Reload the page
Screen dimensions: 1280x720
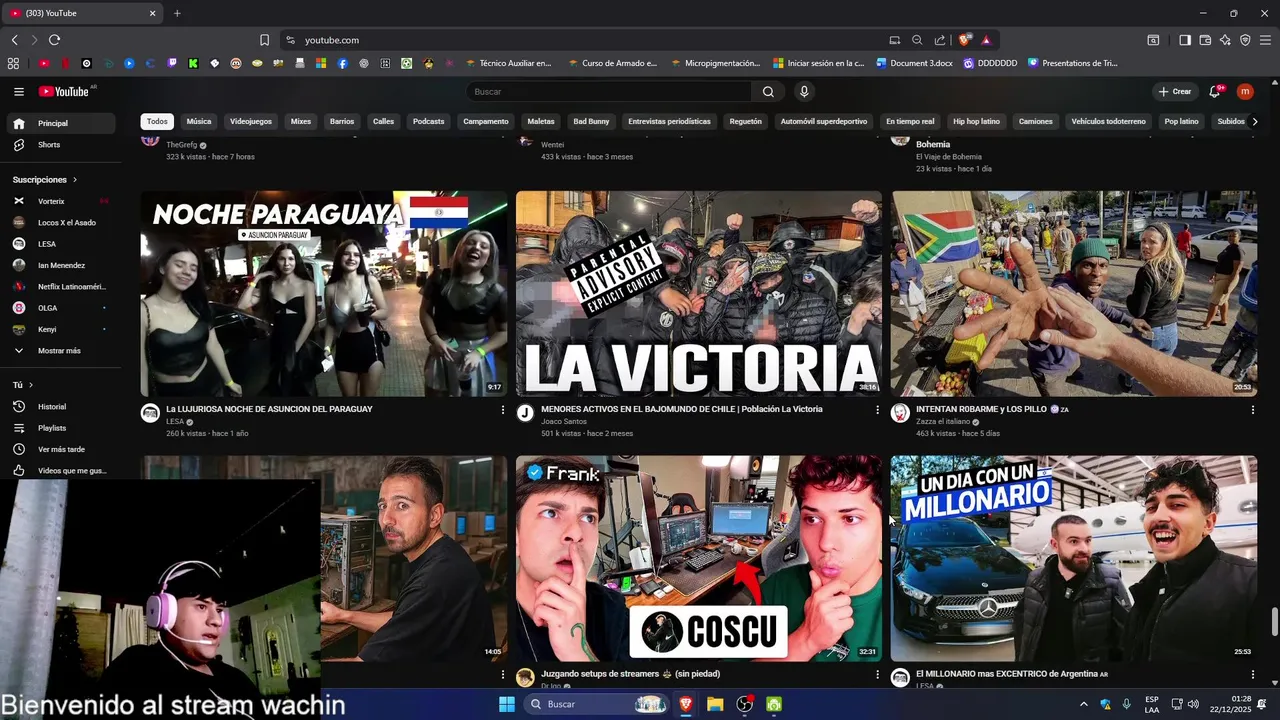[54, 40]
